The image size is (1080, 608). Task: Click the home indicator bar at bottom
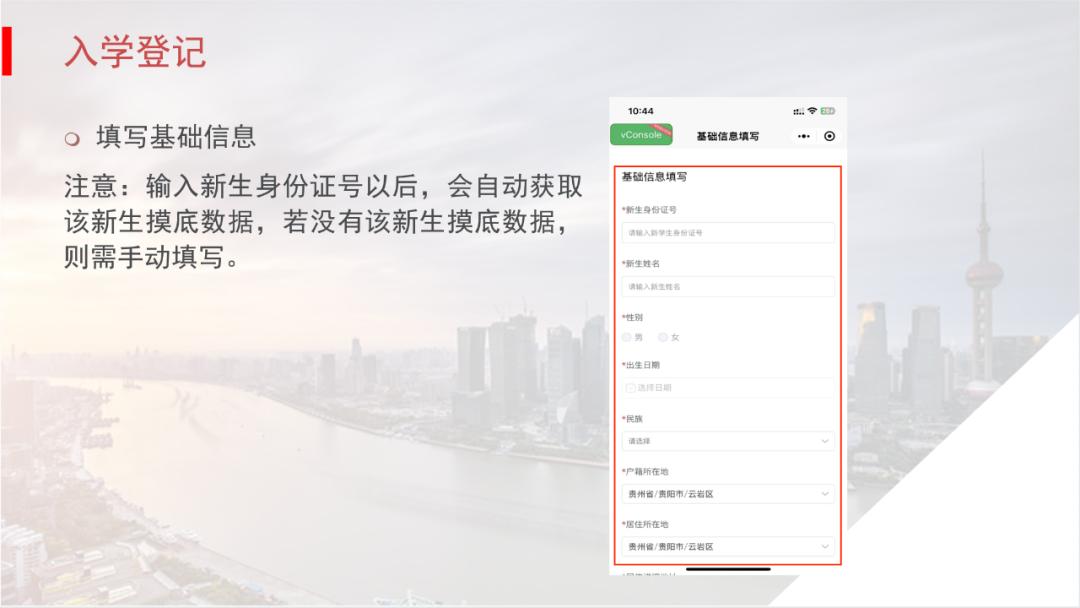tap(729, 569)
